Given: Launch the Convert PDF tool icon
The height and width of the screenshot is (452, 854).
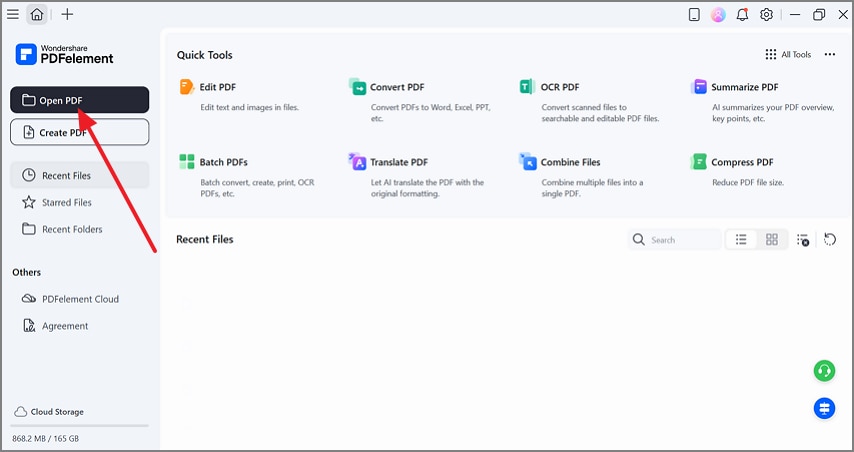Looking at the screenshot, I should 357,87.
